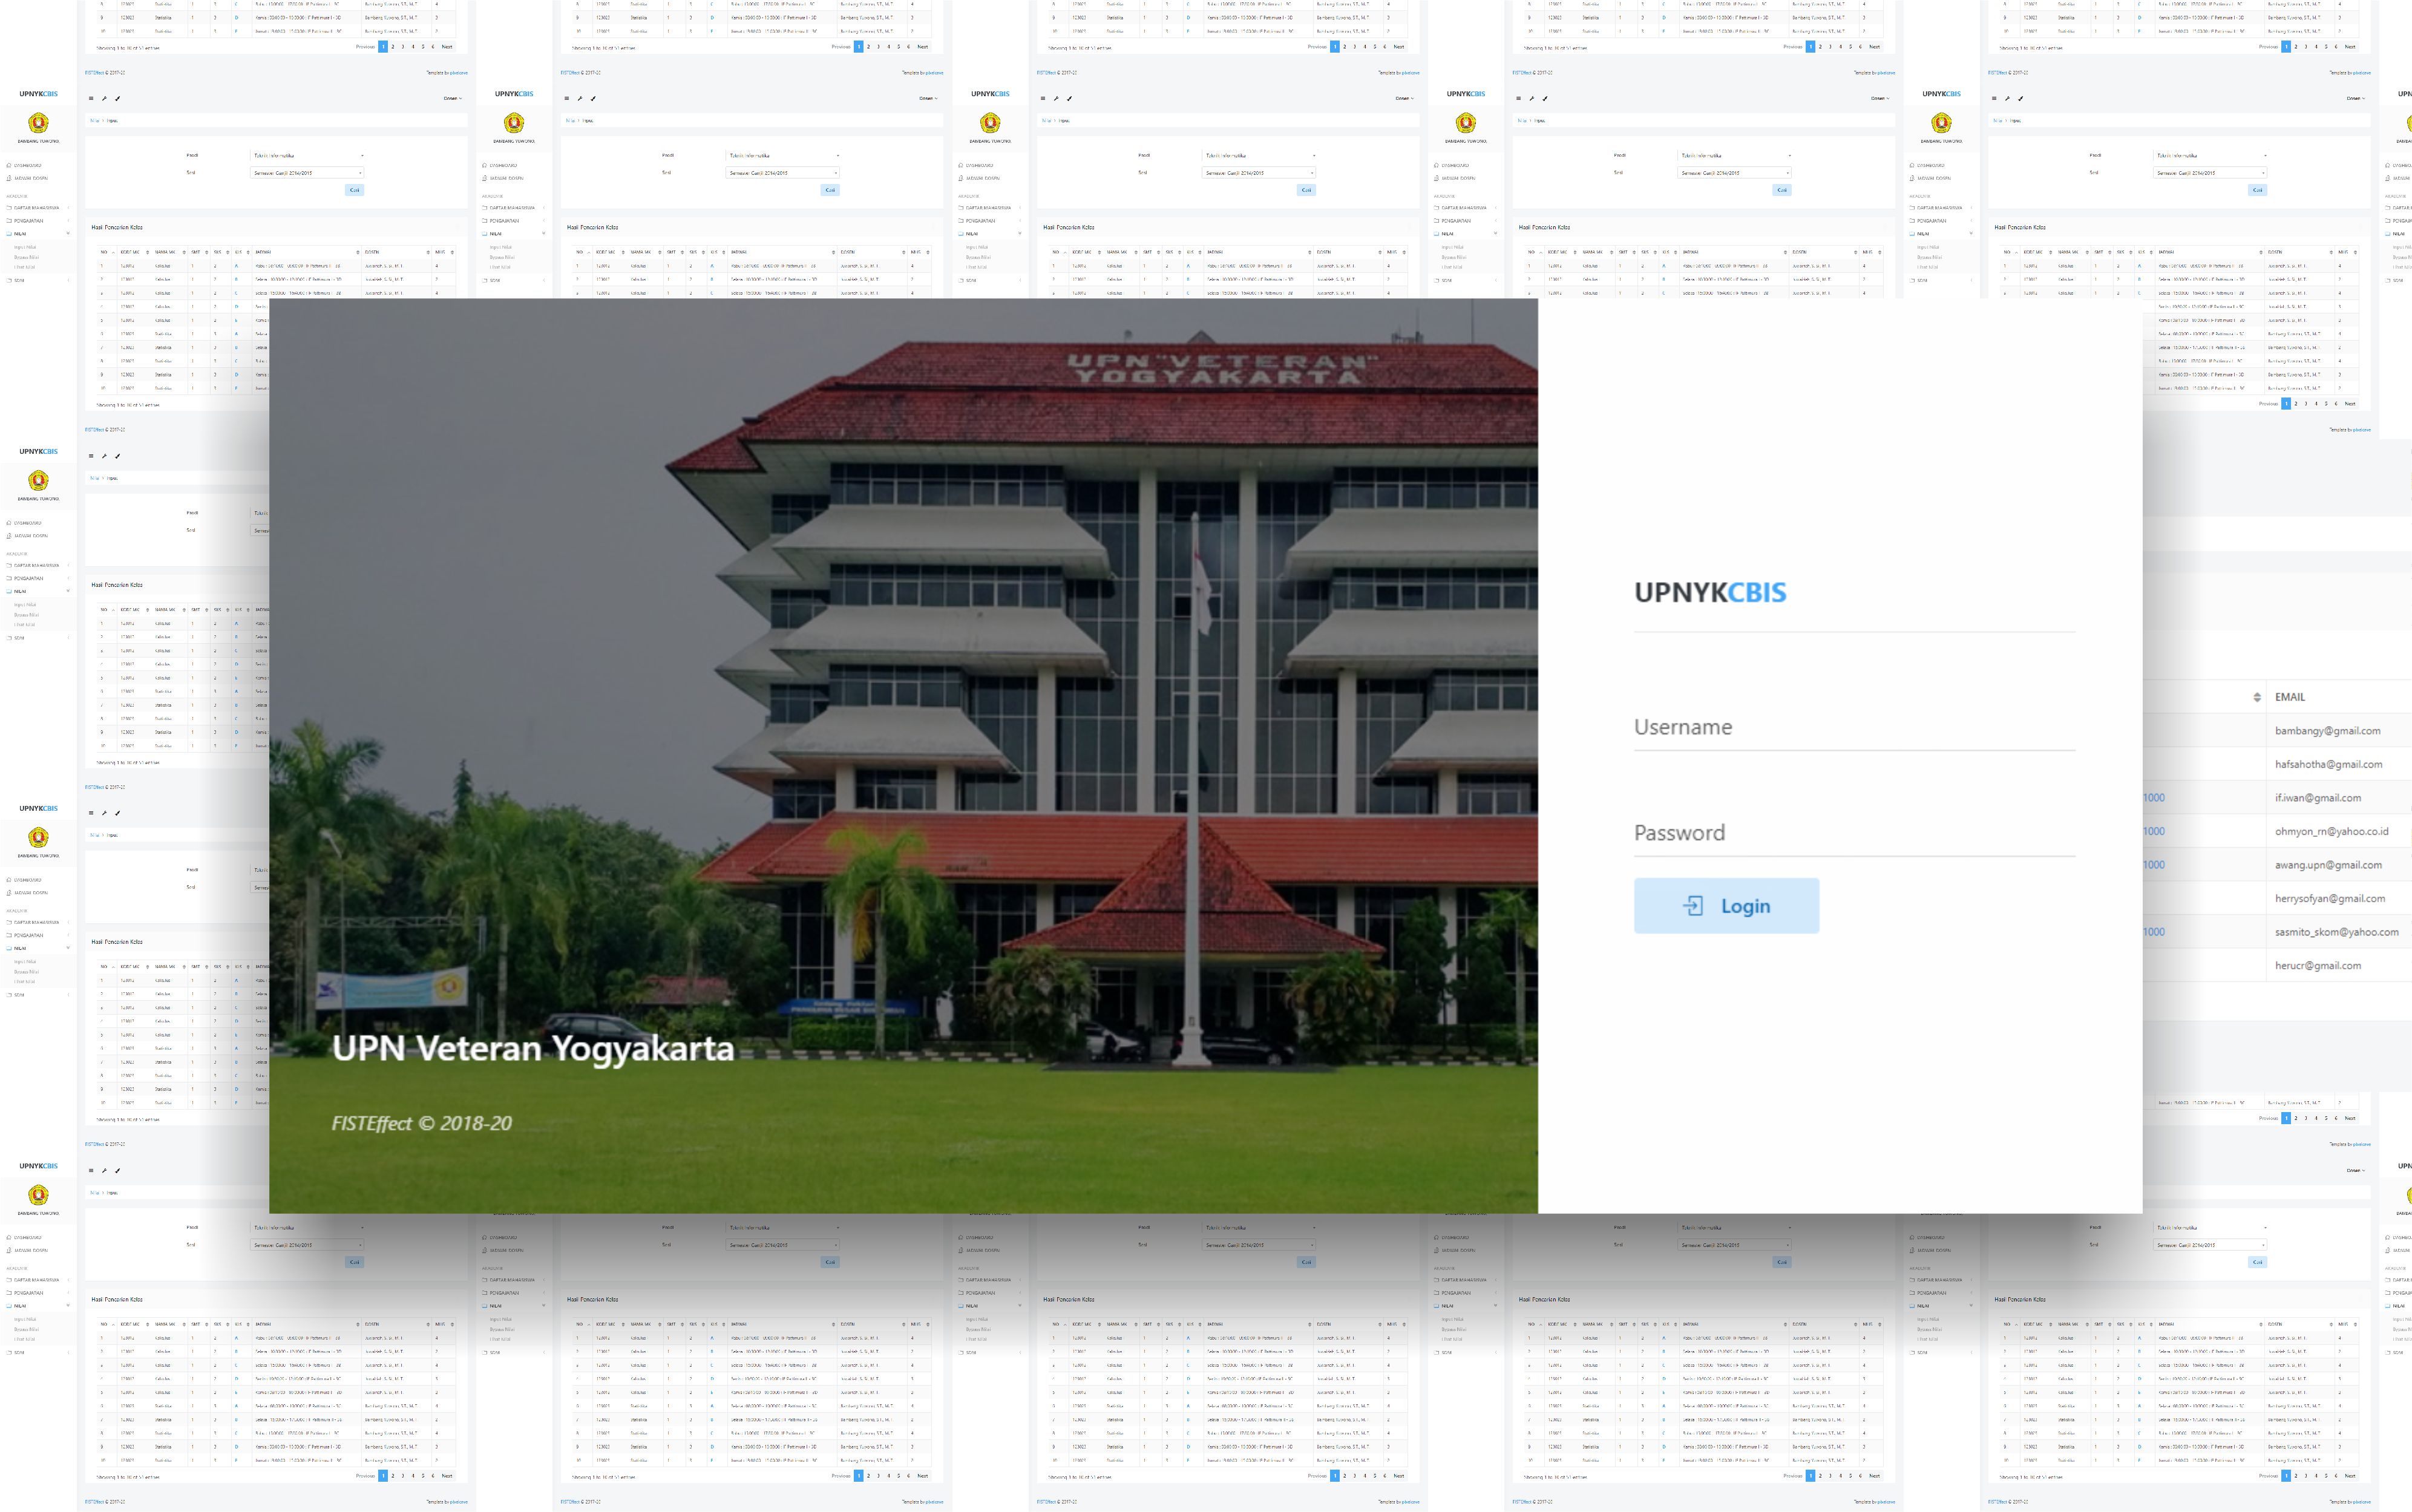Focus the Password input field
Image resolution: width=2412 pixels, height=1512 pixels.
point(1854,833)
